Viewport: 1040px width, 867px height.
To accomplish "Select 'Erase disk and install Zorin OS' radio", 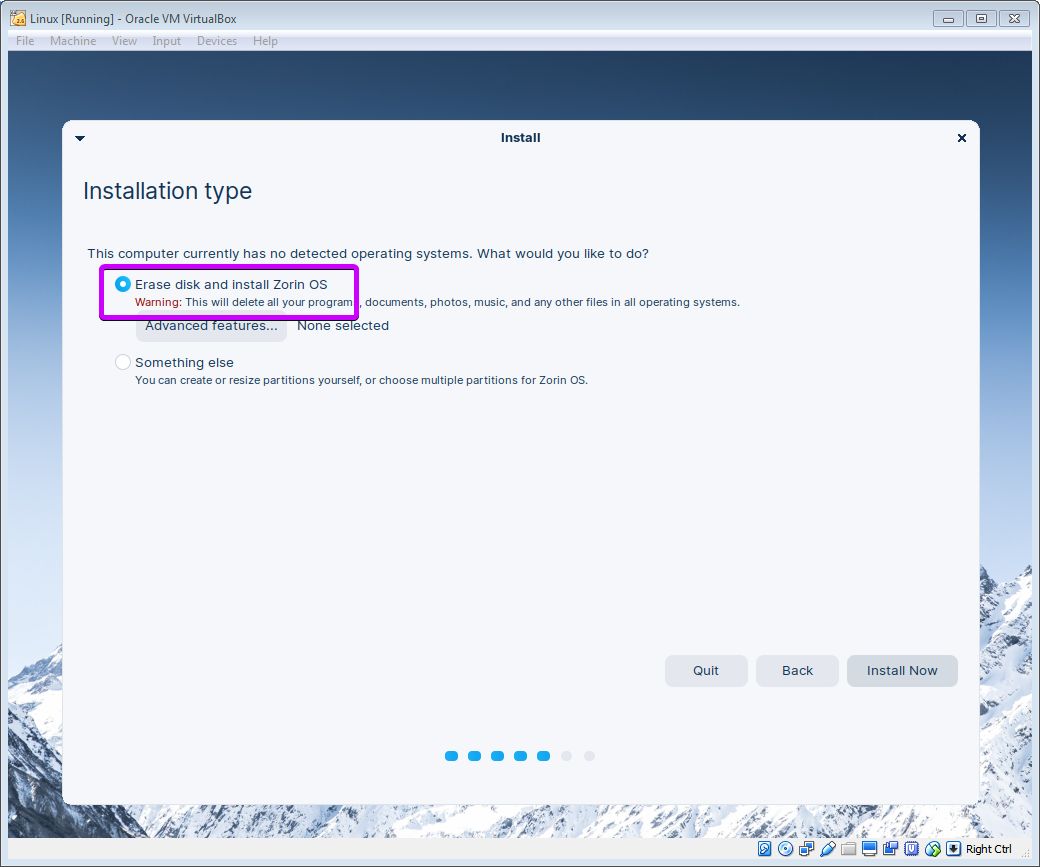I will coord(123,284).
